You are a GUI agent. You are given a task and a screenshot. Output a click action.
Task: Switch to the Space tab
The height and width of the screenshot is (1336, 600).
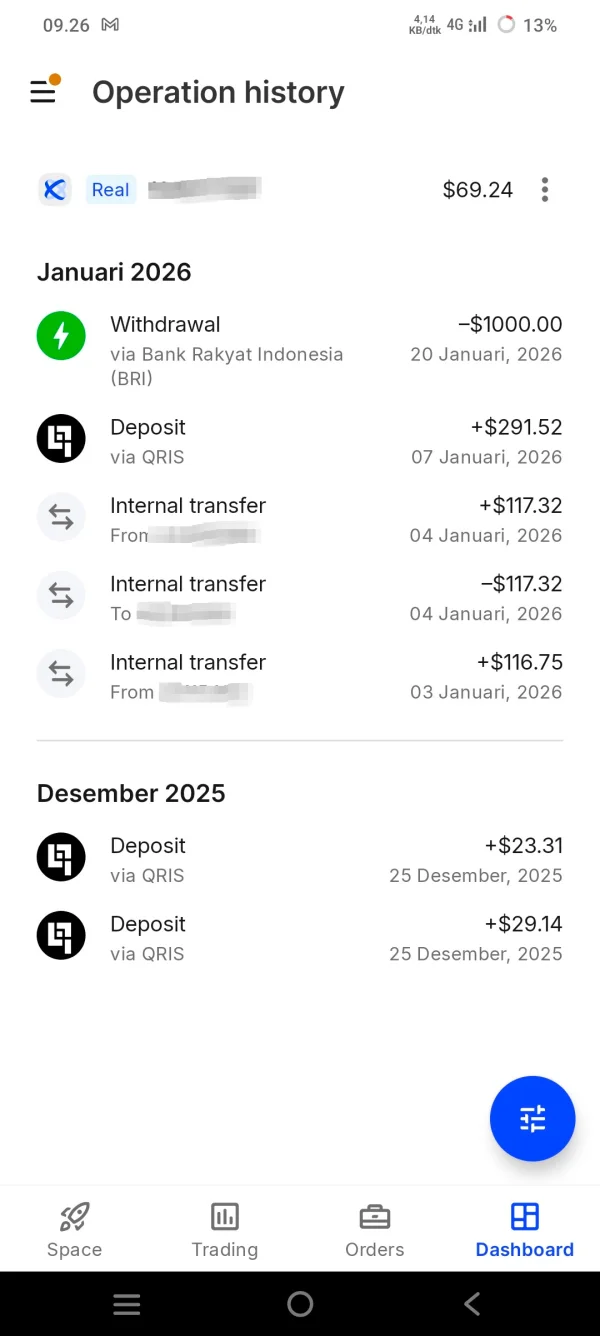pyautogui.click(x=74, y=1229)
